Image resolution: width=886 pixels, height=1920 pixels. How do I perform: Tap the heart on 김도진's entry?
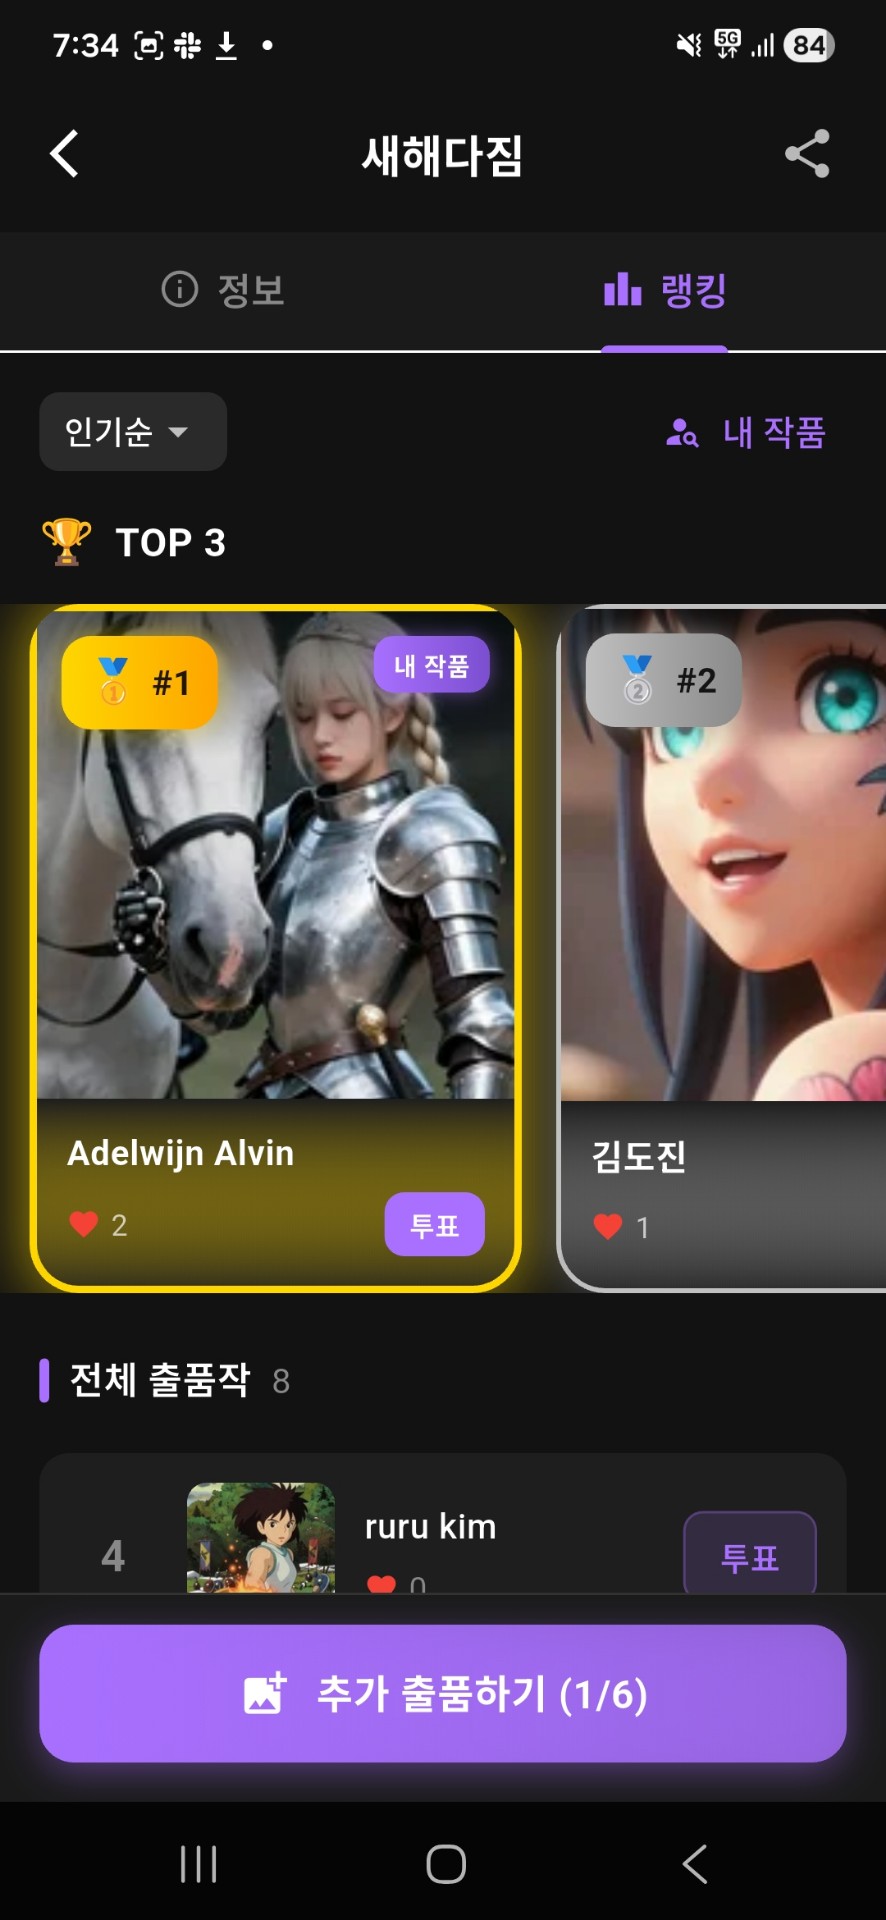coord(608,1226)
